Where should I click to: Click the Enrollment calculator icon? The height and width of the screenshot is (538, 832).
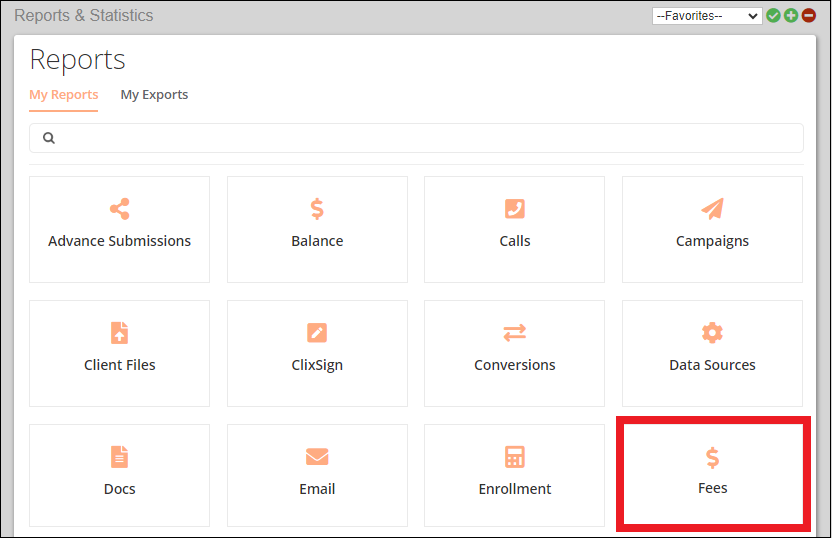click(x=515, y=457)
